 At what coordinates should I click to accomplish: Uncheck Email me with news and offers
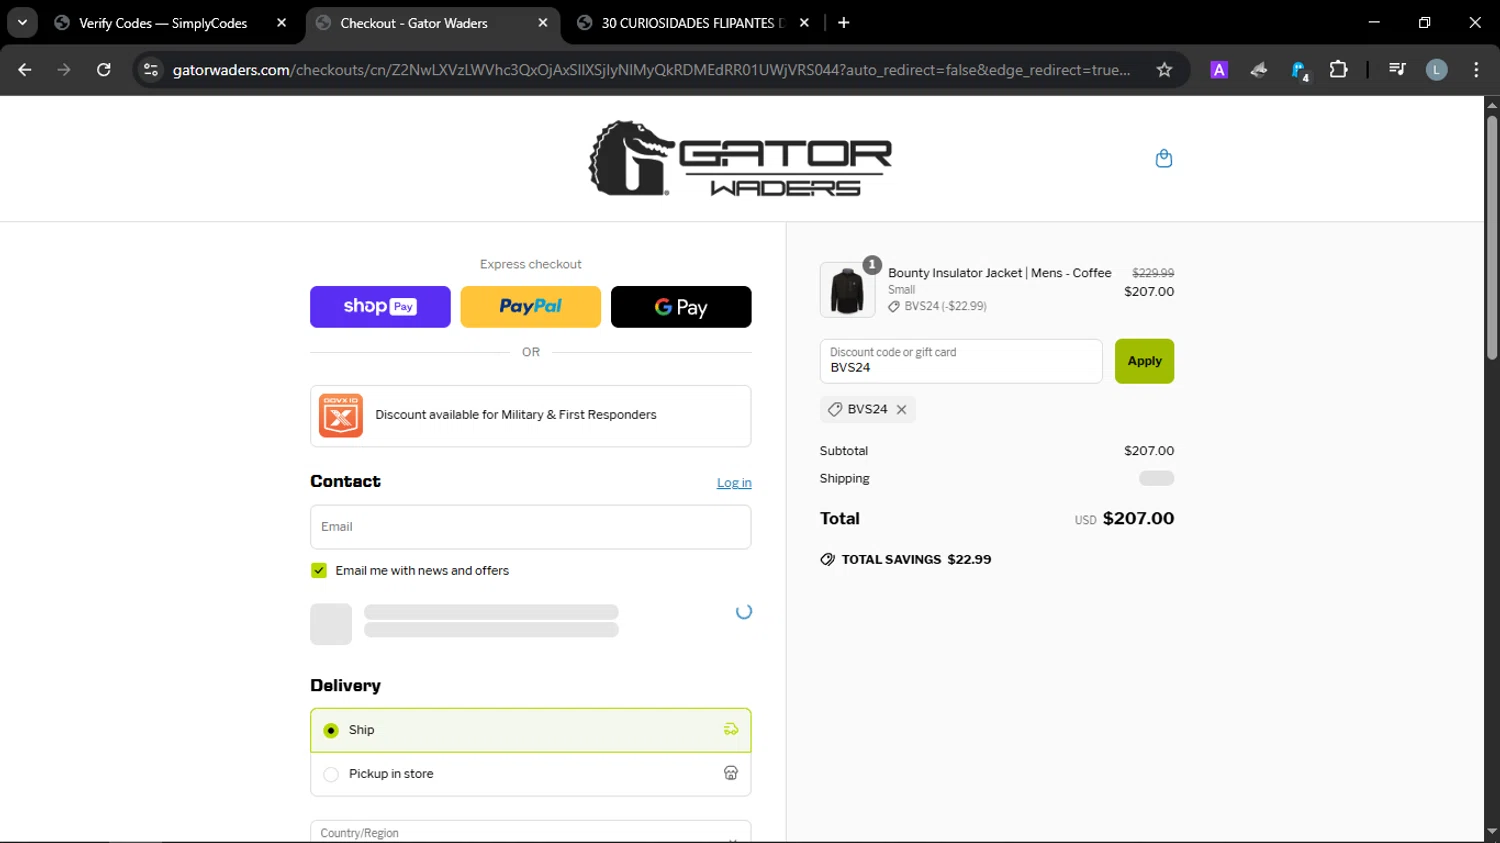coord(319,570)
